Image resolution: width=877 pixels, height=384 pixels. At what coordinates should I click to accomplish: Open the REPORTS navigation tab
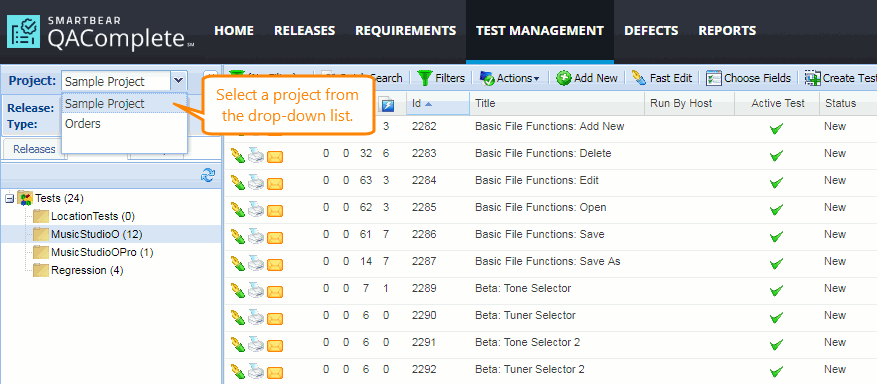coord(727,31)
